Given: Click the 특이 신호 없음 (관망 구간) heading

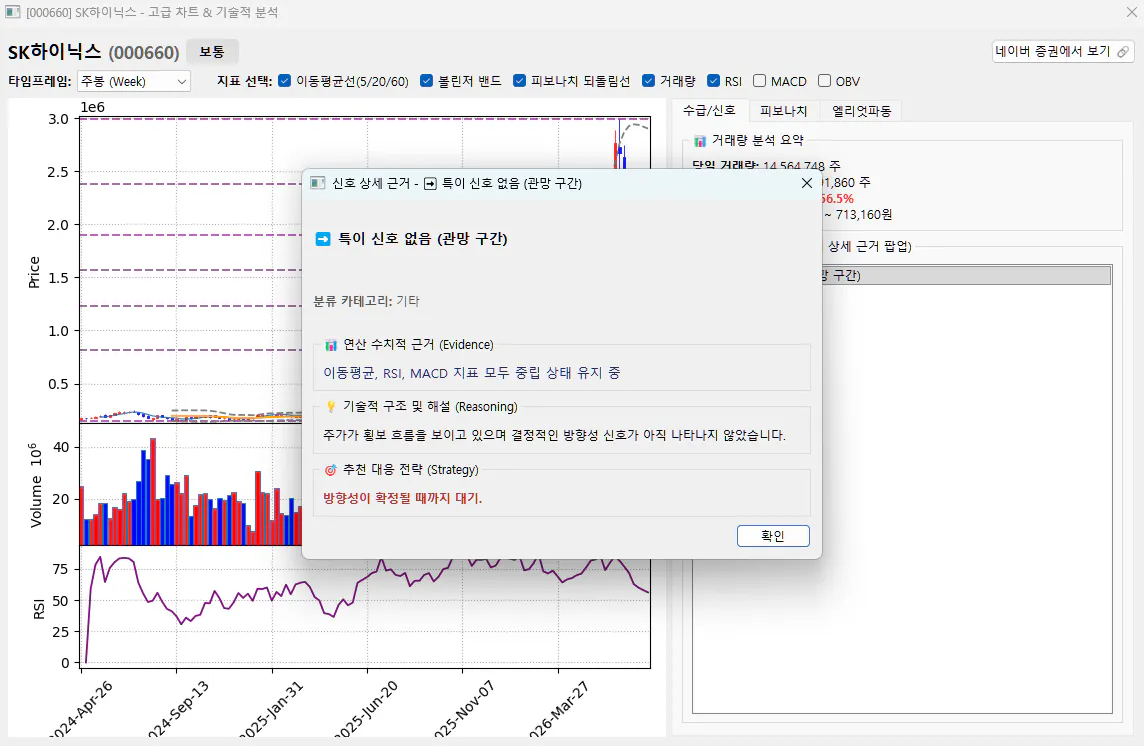Looking at the screenshot, I should click(x=422, y=239).
